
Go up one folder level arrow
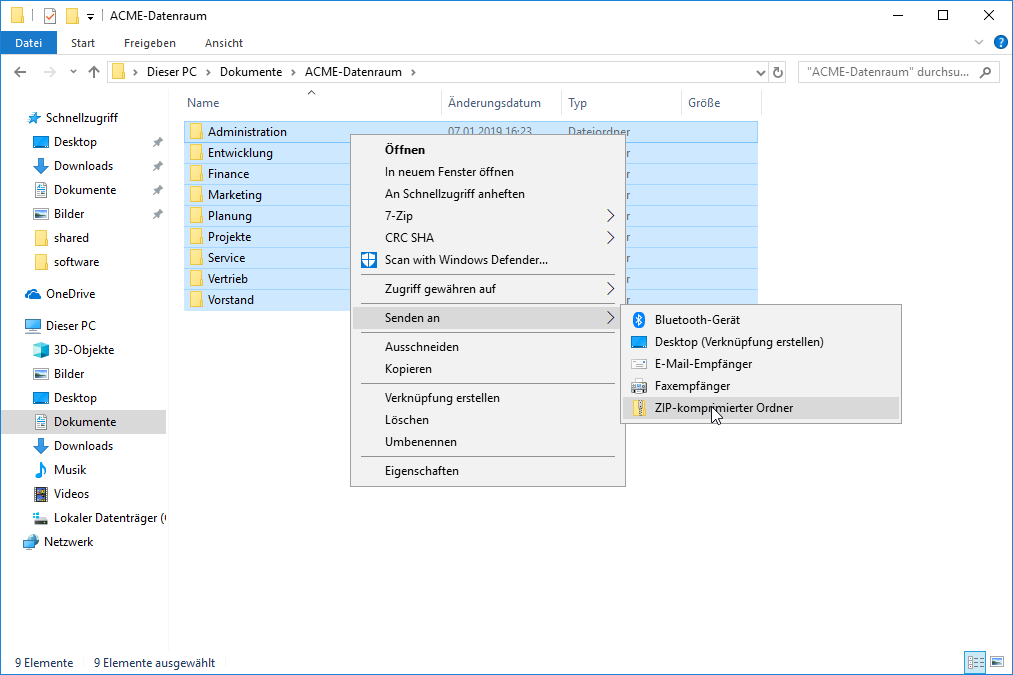(x=94, y=72)
